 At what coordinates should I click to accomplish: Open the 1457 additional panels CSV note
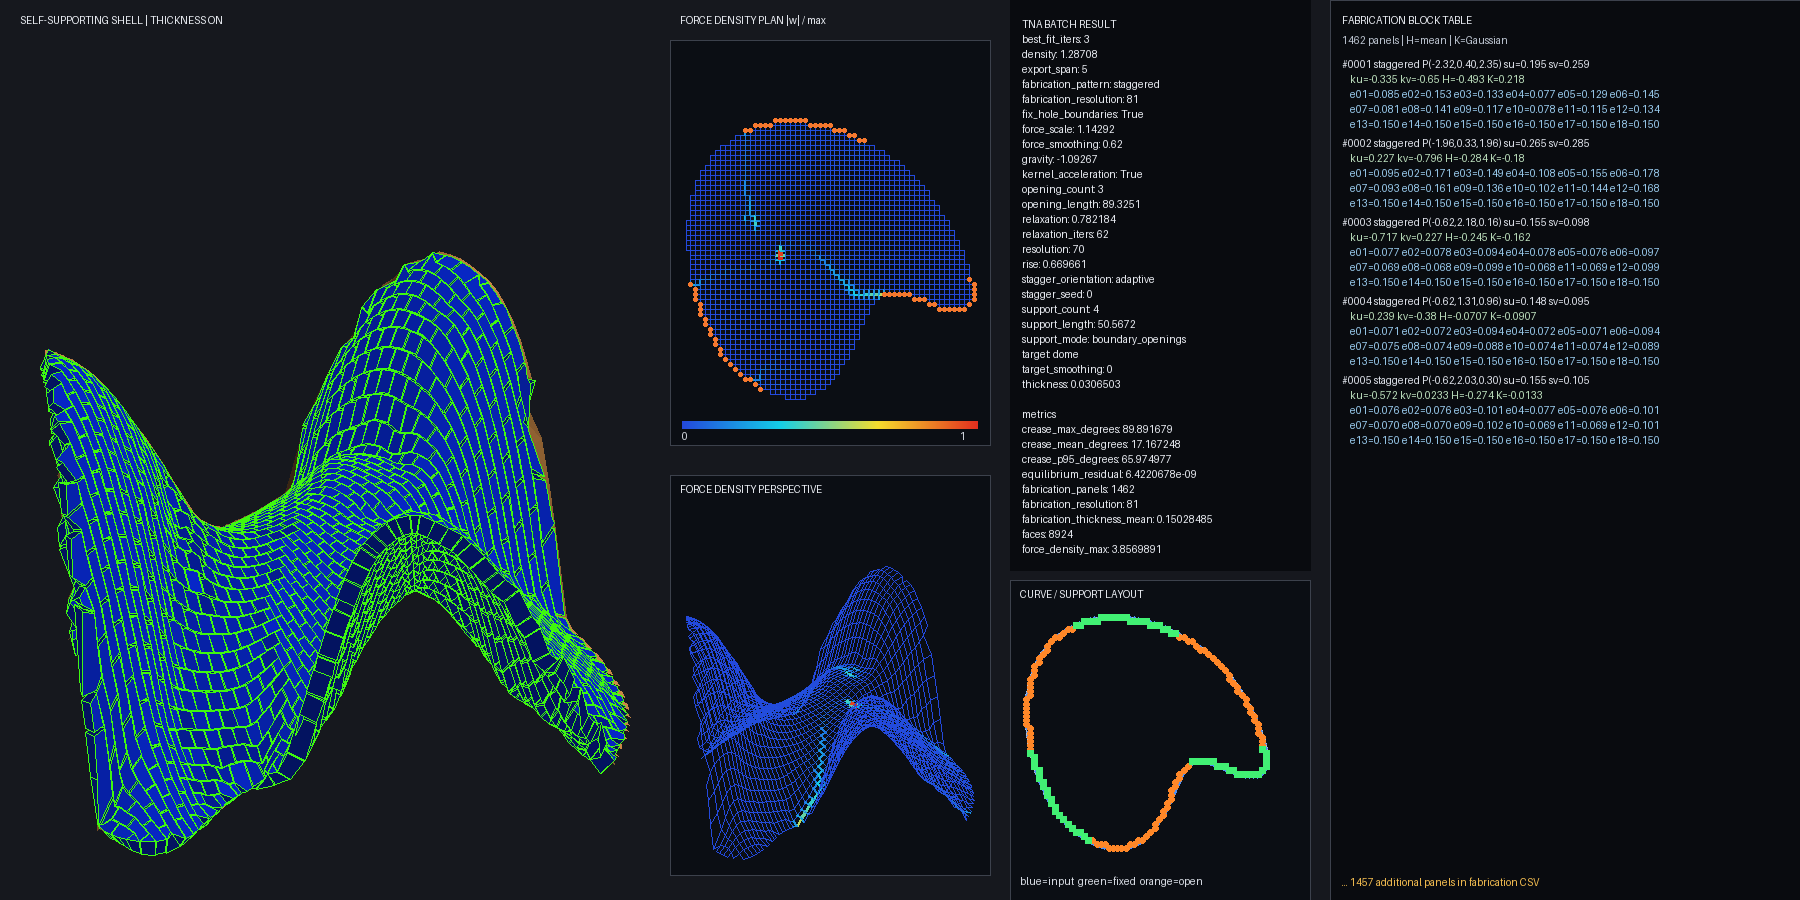pyautogui.click(x=1440, y=882)
